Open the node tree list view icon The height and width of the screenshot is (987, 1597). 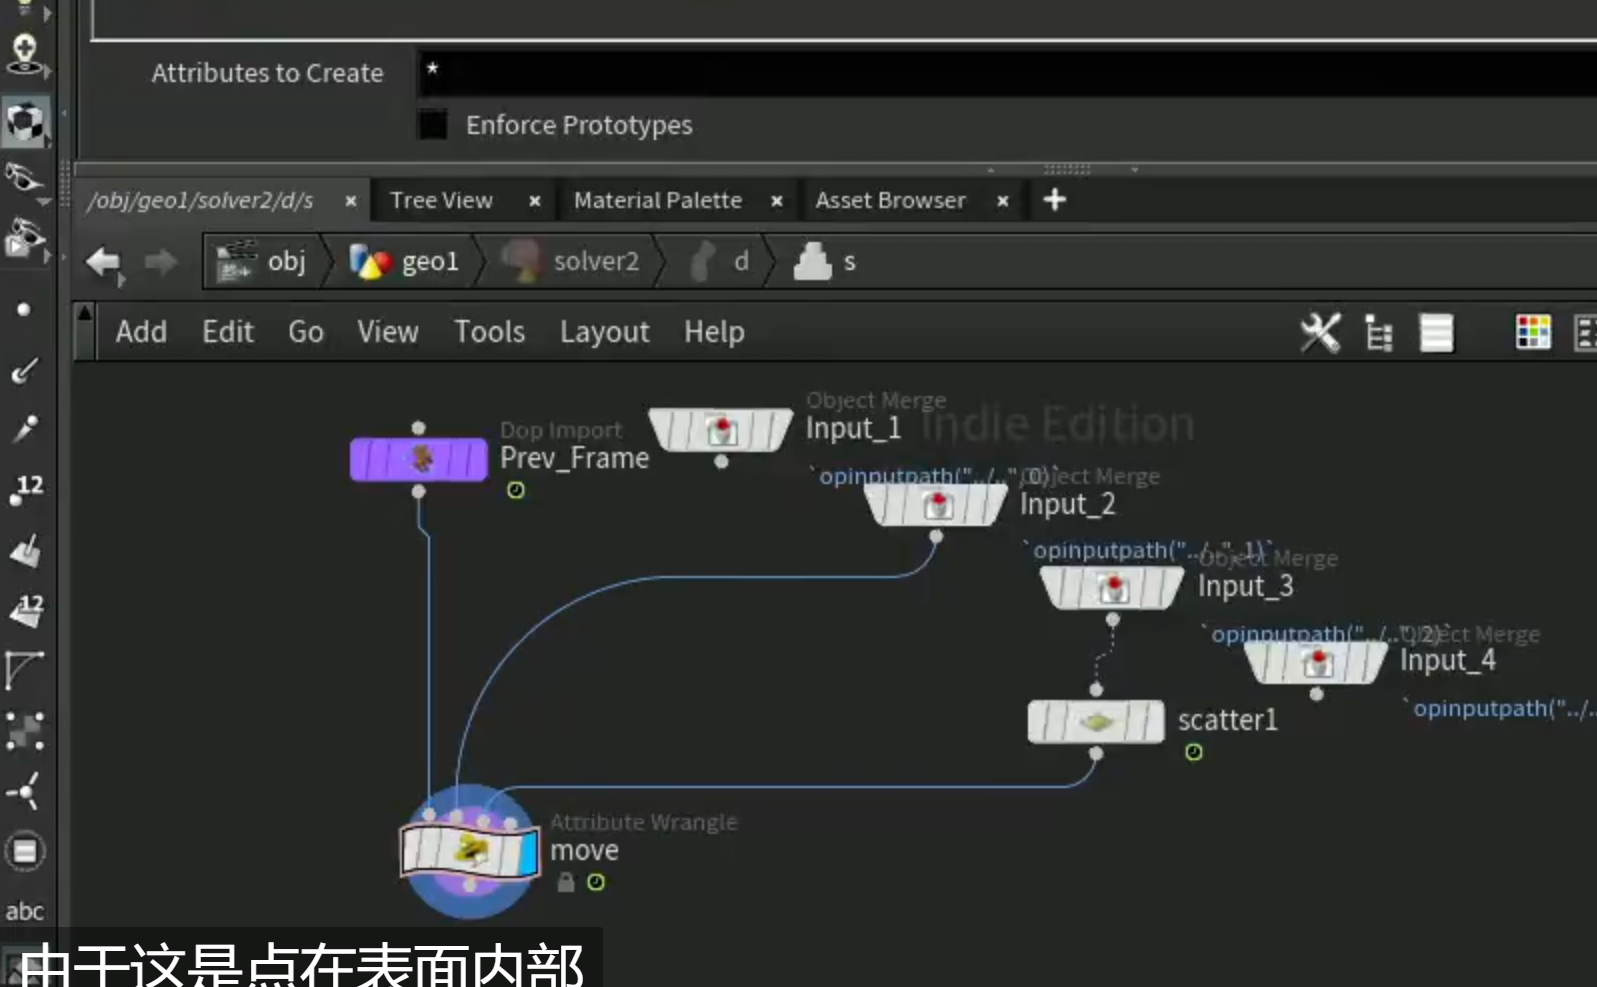[1379, 333]
